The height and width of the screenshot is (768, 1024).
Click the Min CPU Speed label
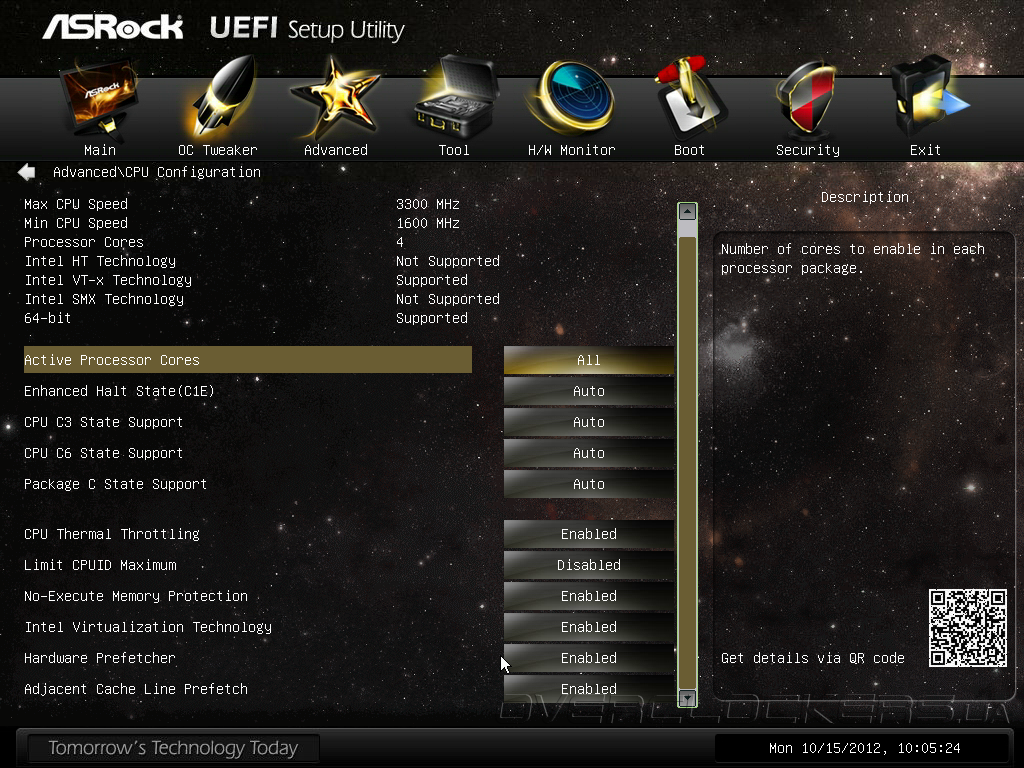click(76, 223)
